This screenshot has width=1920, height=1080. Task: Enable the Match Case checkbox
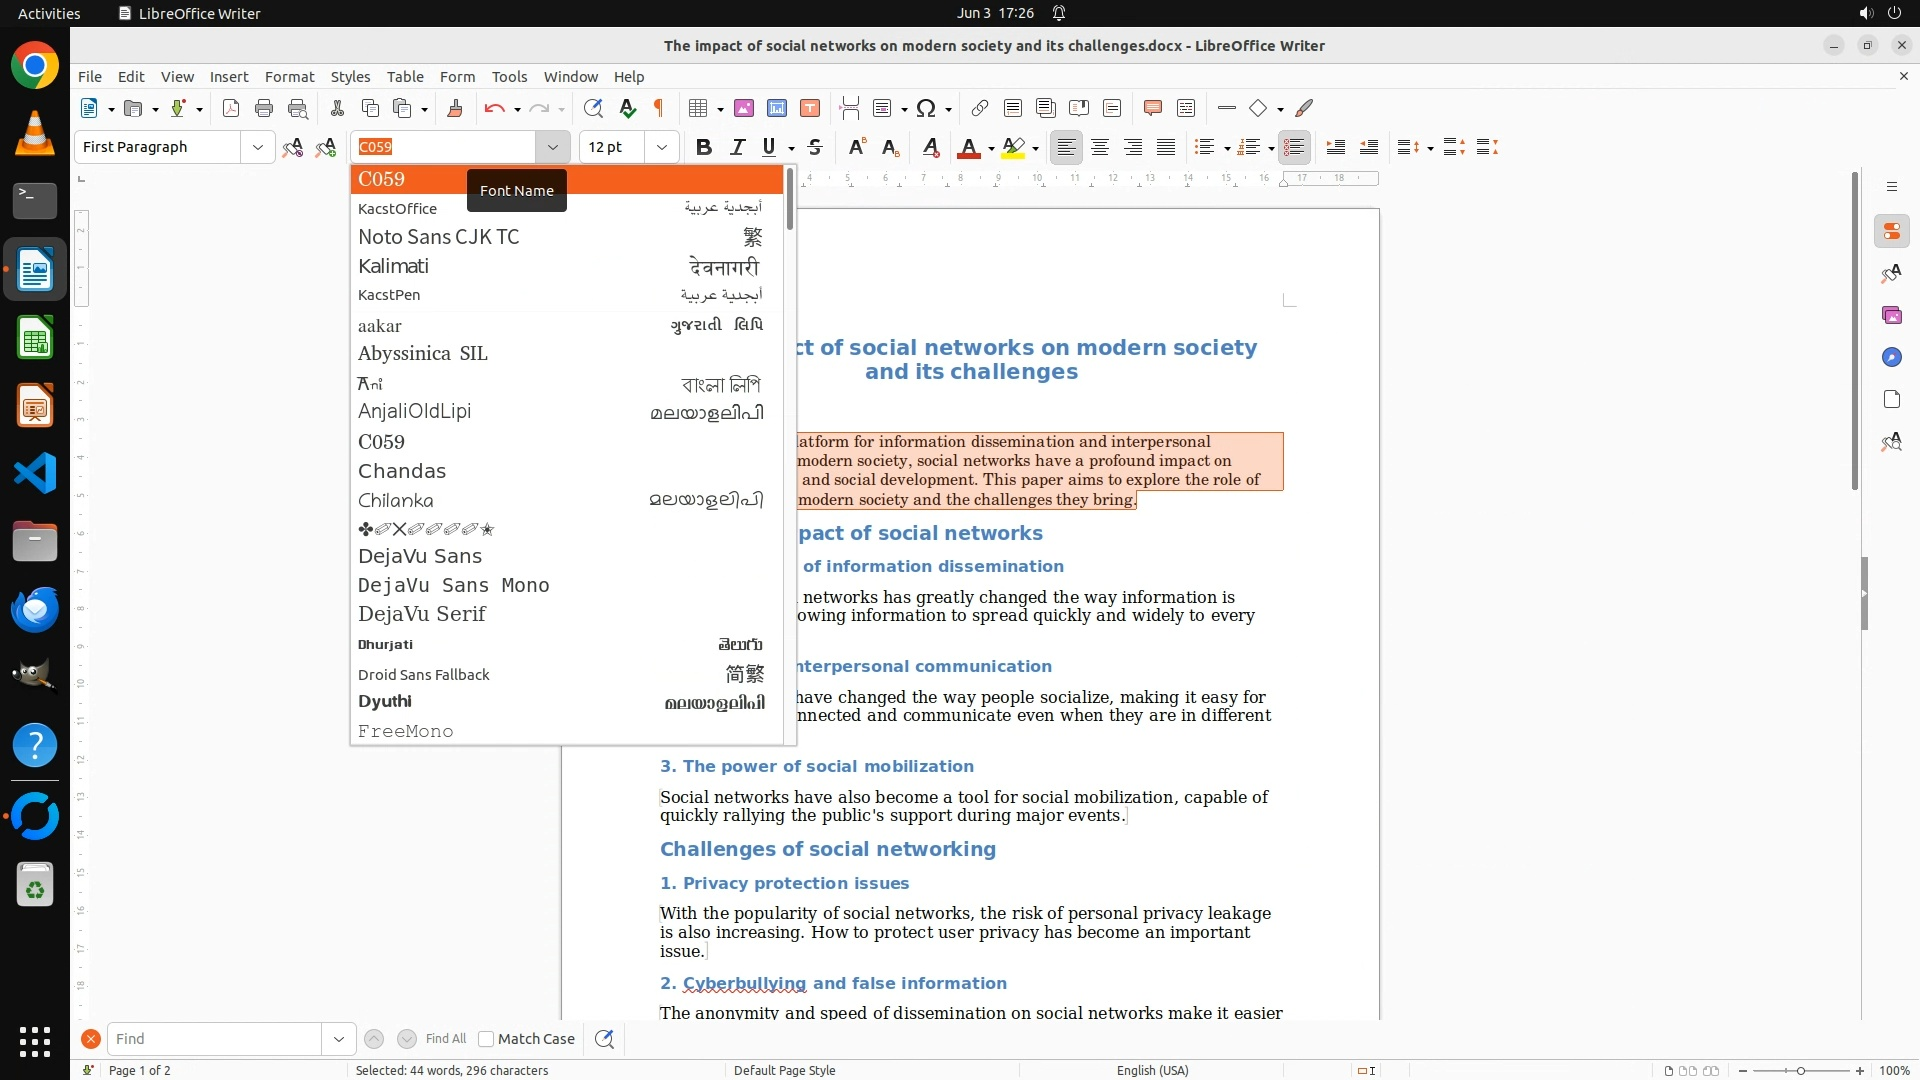click(486, 1039)
